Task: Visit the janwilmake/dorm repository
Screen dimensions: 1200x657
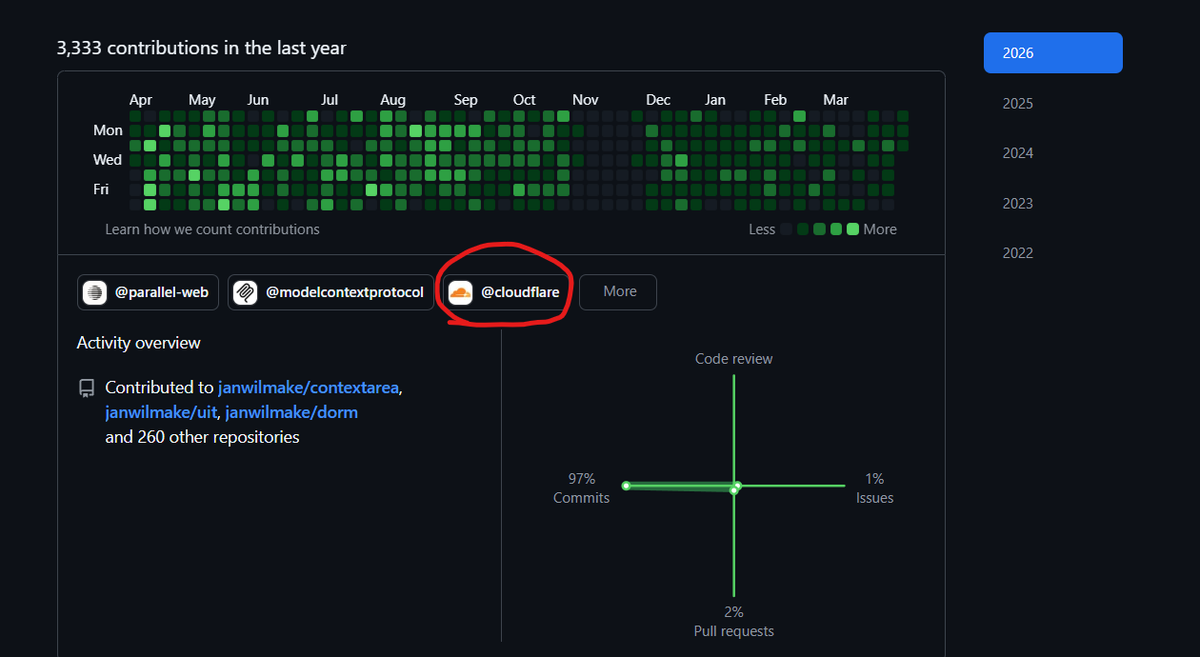Action: 291,412
